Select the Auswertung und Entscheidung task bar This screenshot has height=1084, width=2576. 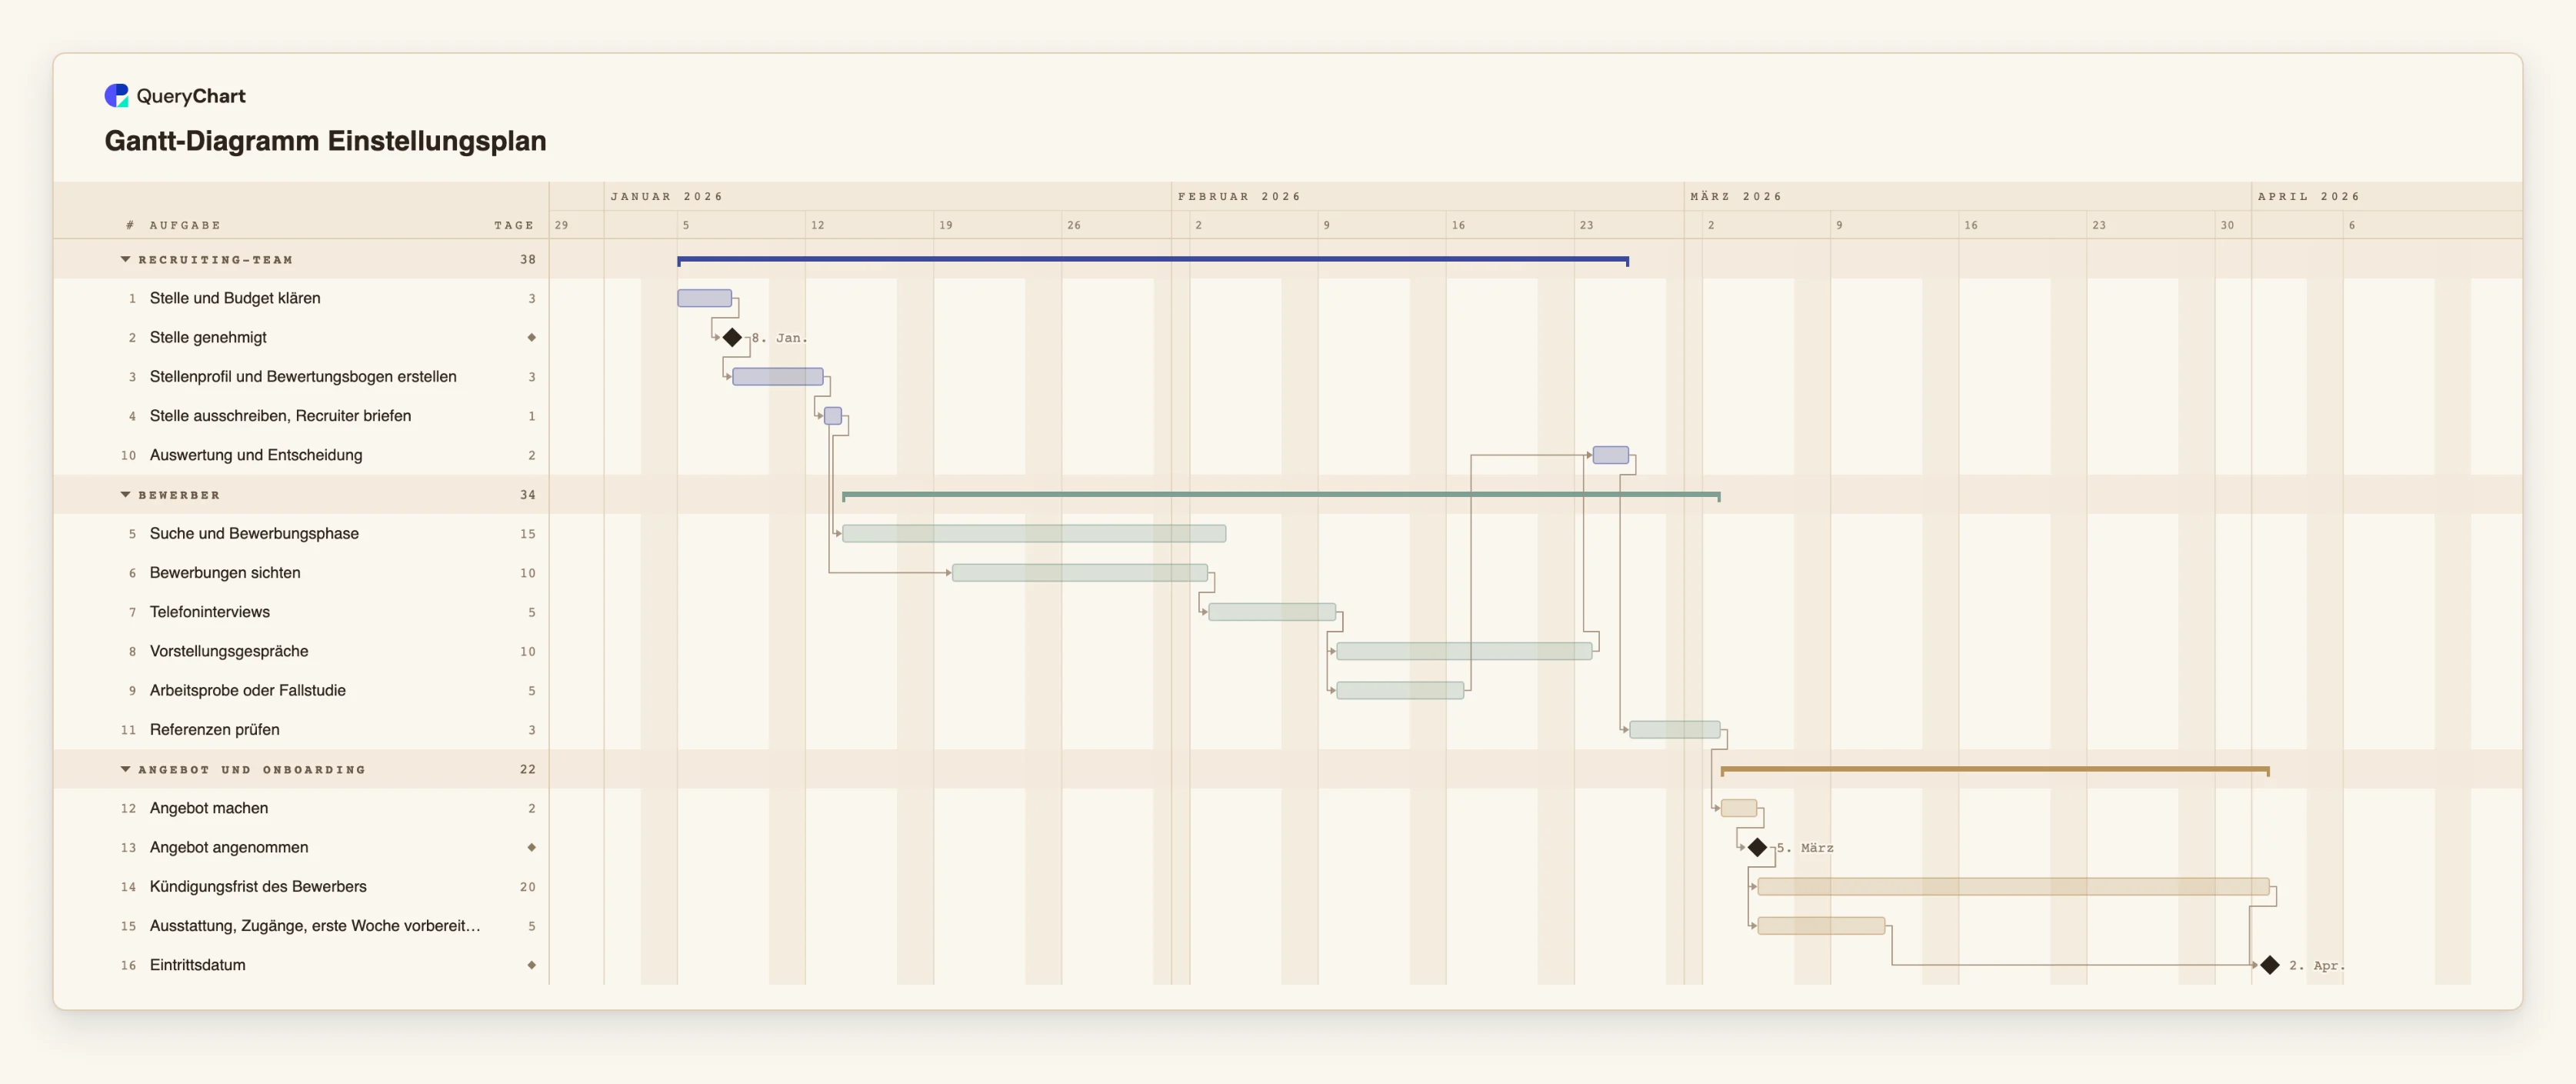tap(1610, 455)
